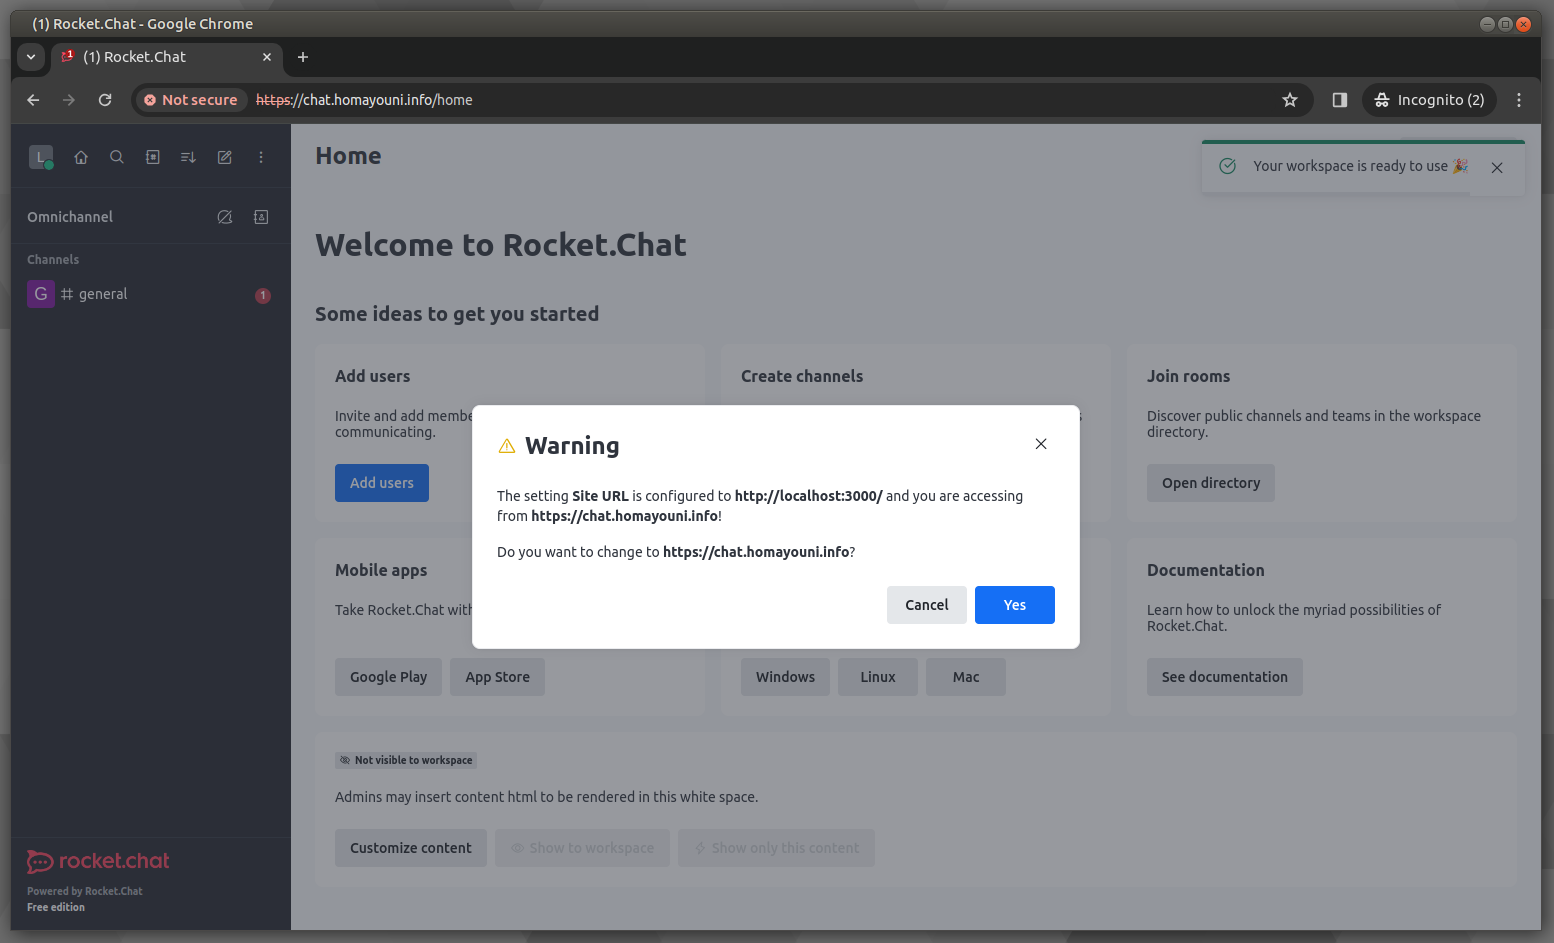Click the Omnichannel section label

pos(70,217)
